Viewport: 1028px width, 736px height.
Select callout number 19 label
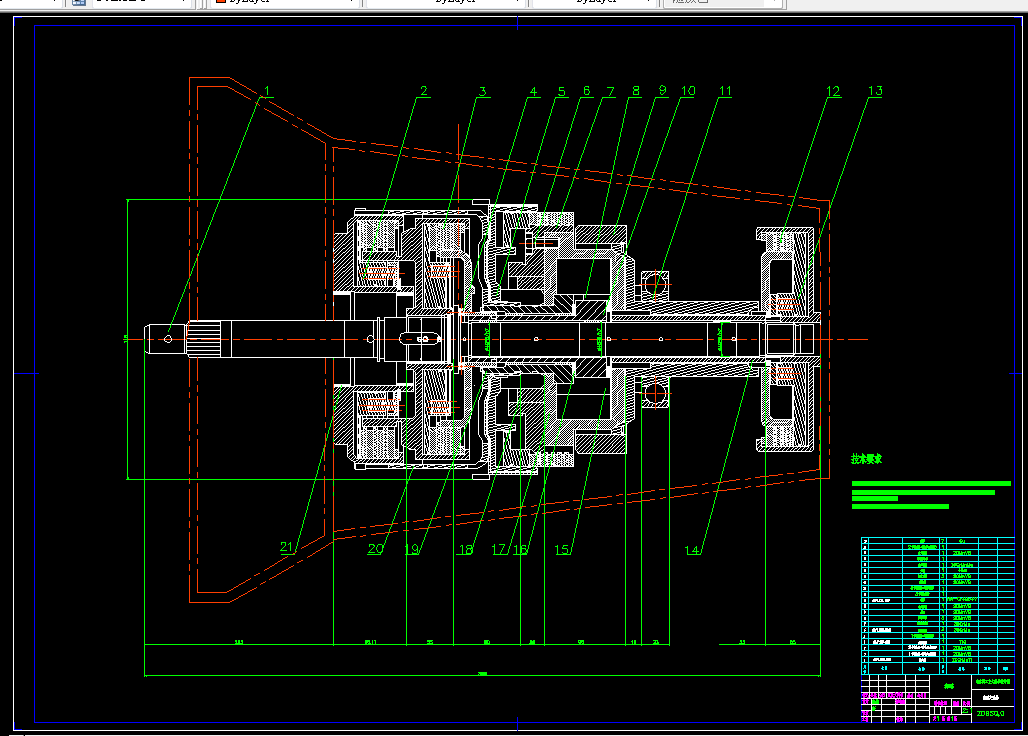tap(411, 549)
